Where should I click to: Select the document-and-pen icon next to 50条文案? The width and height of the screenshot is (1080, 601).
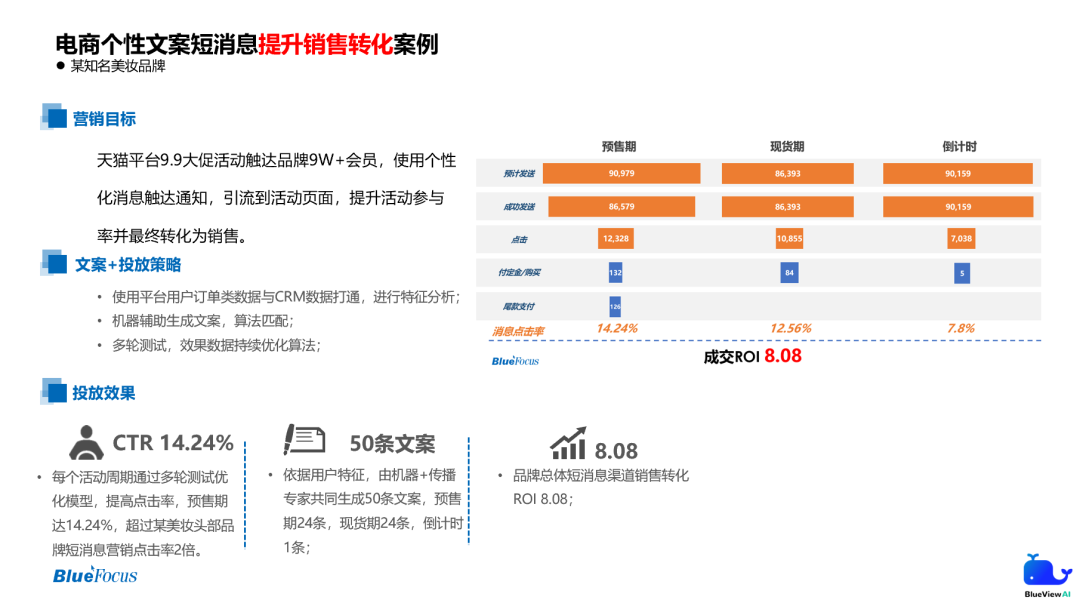[x=306, y=437]
